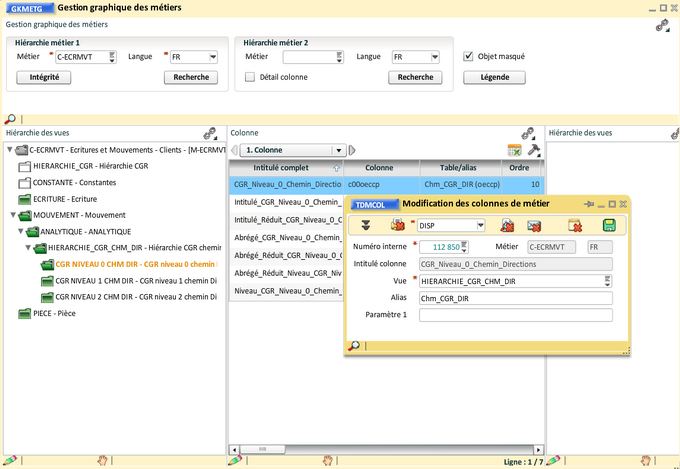680x469 pixels.
Task: Open the '1. Colonne' selector dropdown
Action: click(x=340, y=150)
